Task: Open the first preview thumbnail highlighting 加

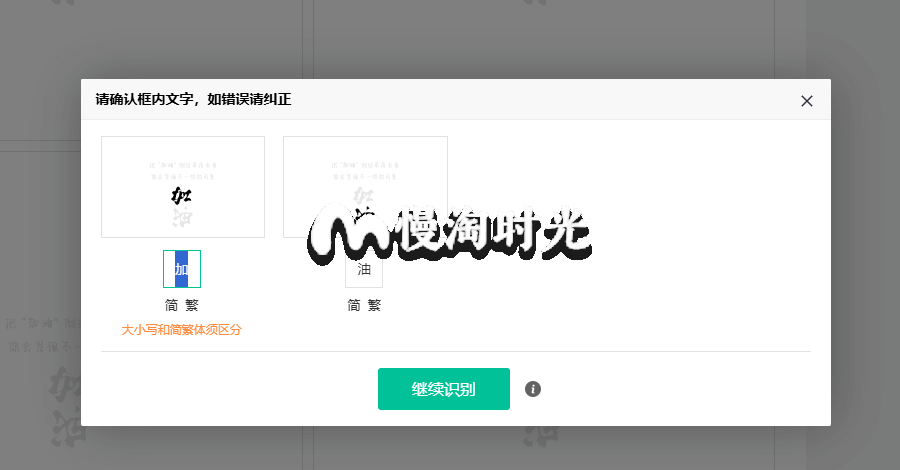Action: (183, 187)
